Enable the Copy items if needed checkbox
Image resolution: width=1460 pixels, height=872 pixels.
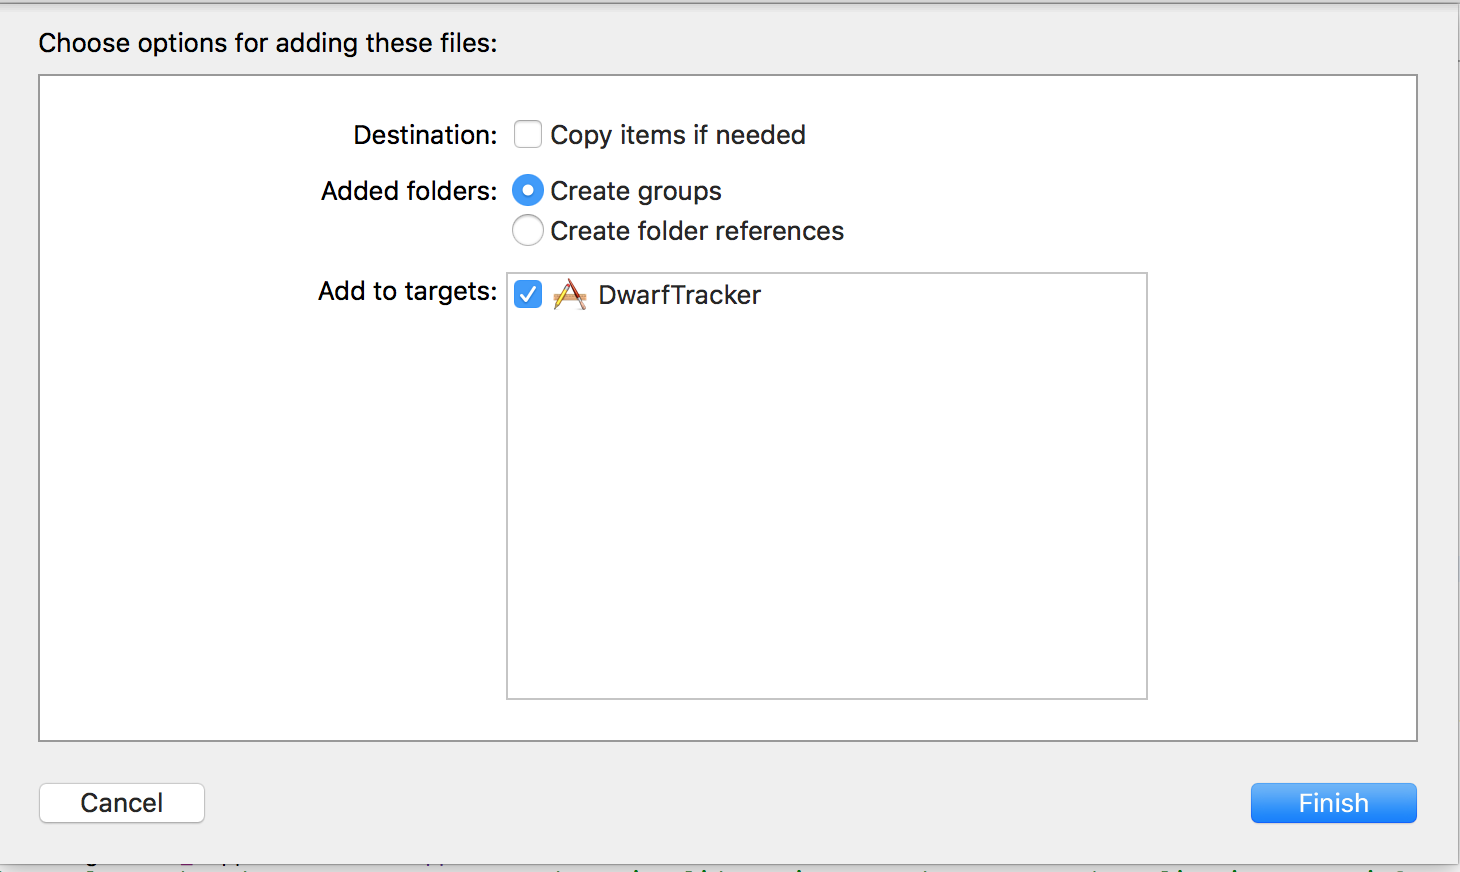coord(528,134)
